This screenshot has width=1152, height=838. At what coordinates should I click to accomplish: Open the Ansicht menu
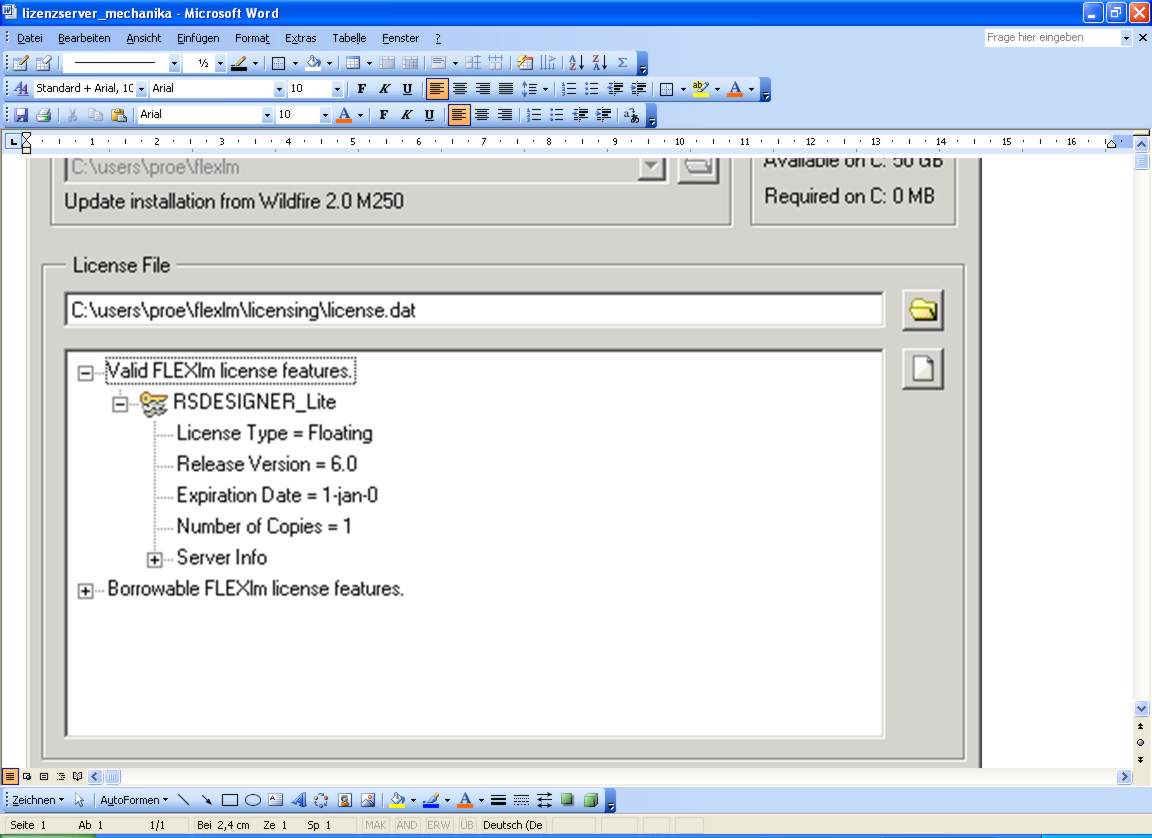(x=144, y=38)
